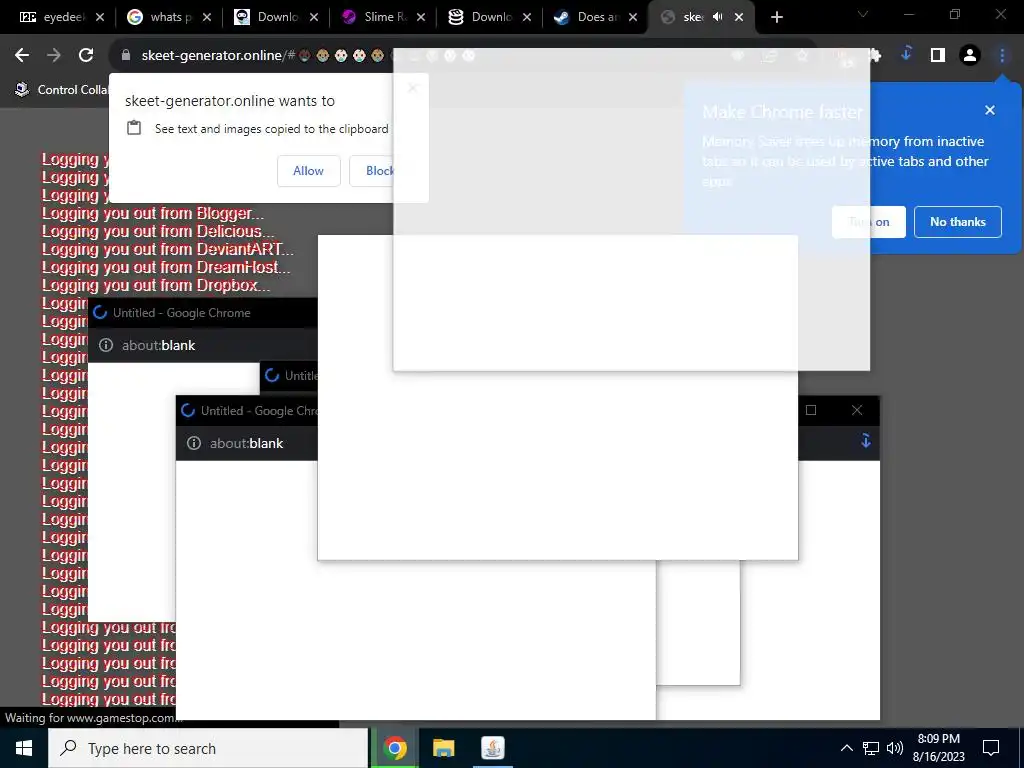Open the taskbar clock showing 8:09 PM
This screenshot has height=768, width=1024.
coord(938,748)
